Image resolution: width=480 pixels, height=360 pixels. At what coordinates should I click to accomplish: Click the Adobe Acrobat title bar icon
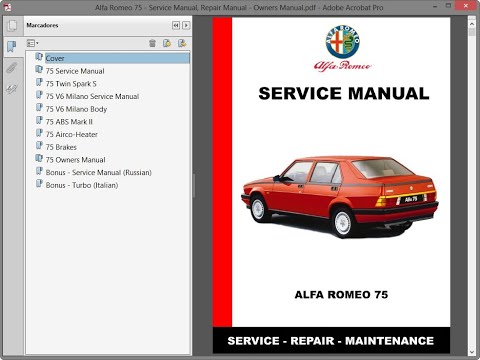click(7, 7)
